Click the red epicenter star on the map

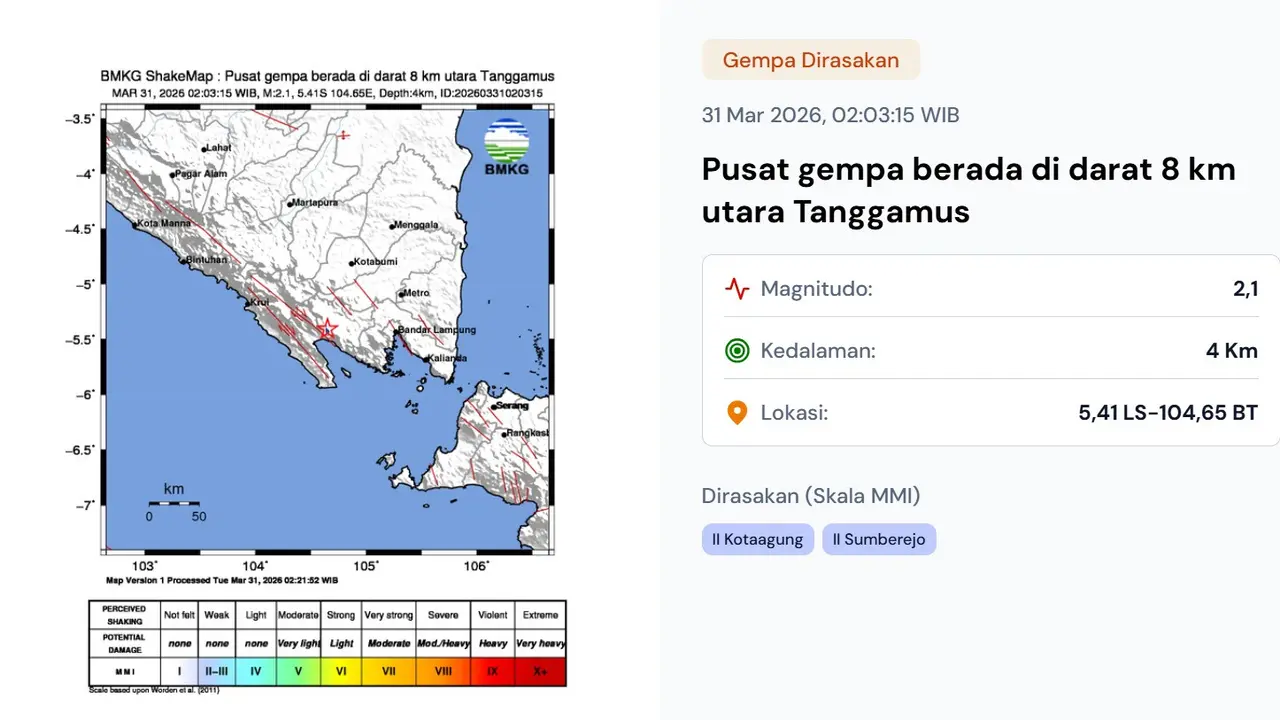click(326, 328)
